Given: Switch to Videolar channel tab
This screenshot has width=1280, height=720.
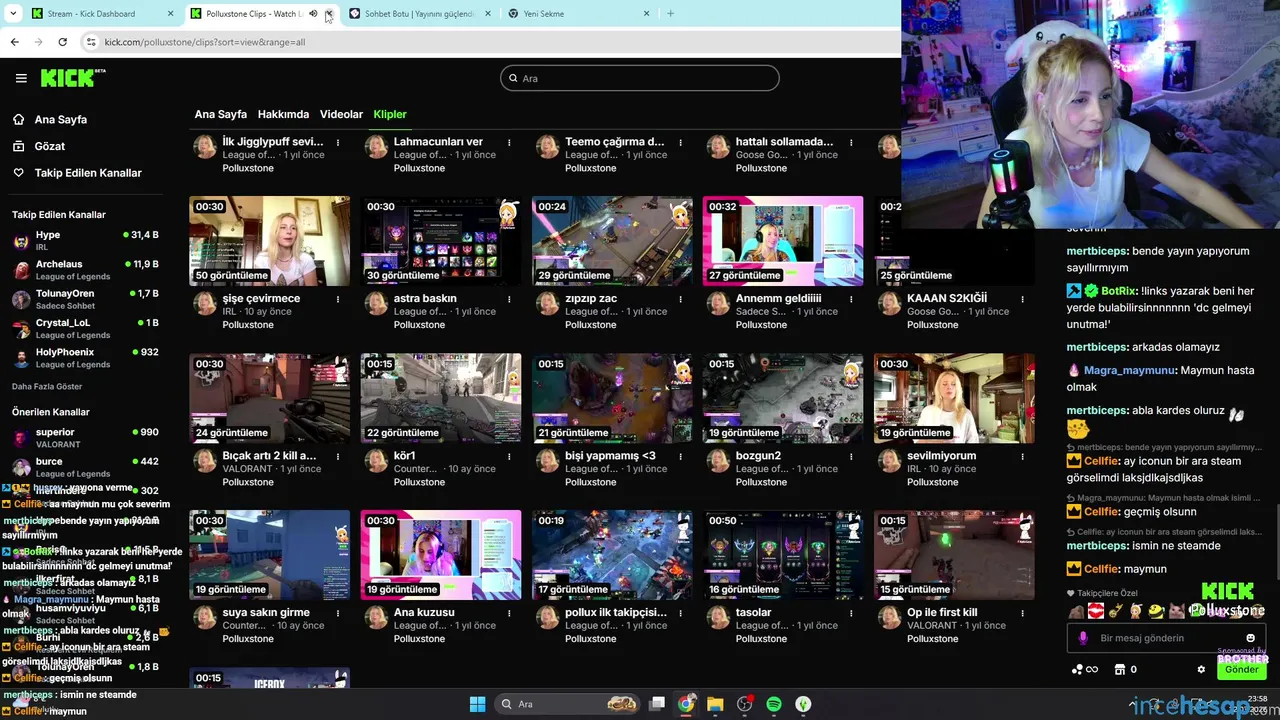Looking at the screenshot, I should tap(341, 114).
